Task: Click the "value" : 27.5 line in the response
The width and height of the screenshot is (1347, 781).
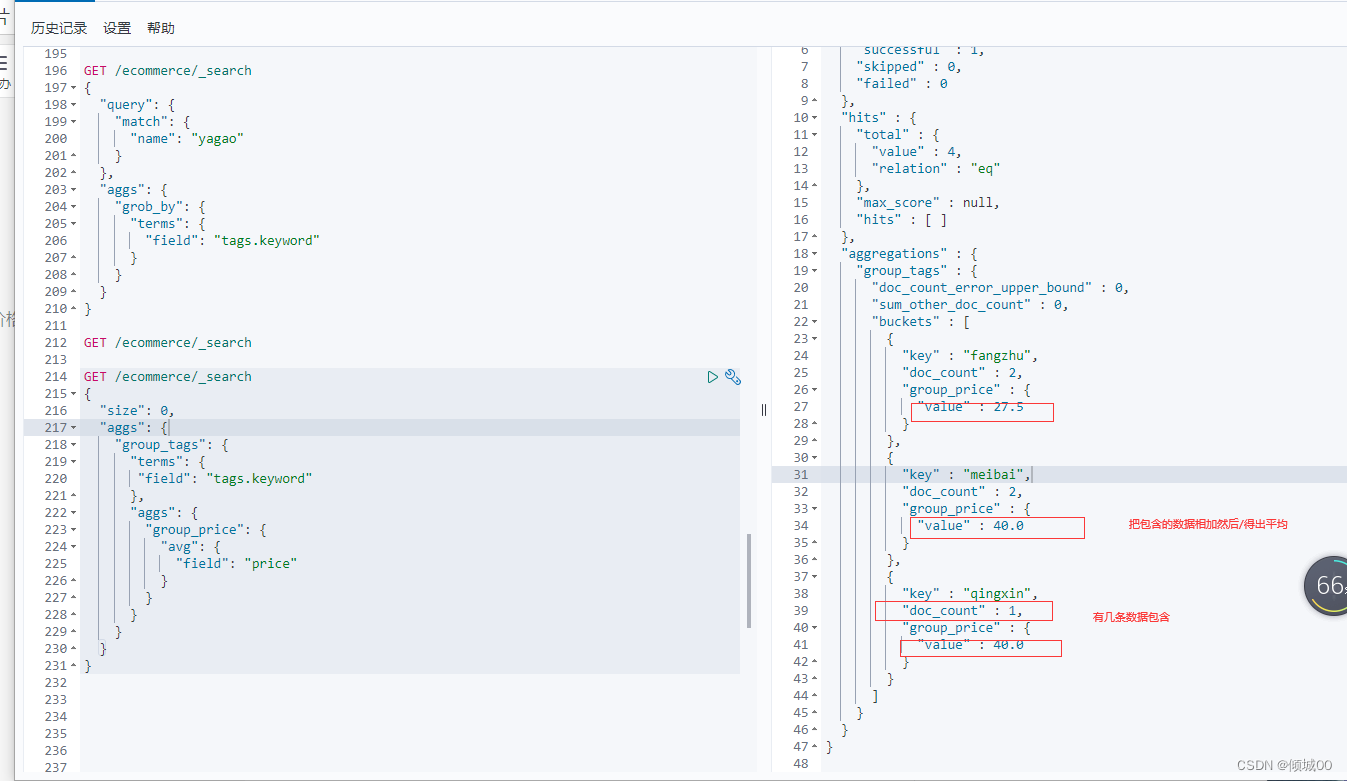Action: pos(971,407)
